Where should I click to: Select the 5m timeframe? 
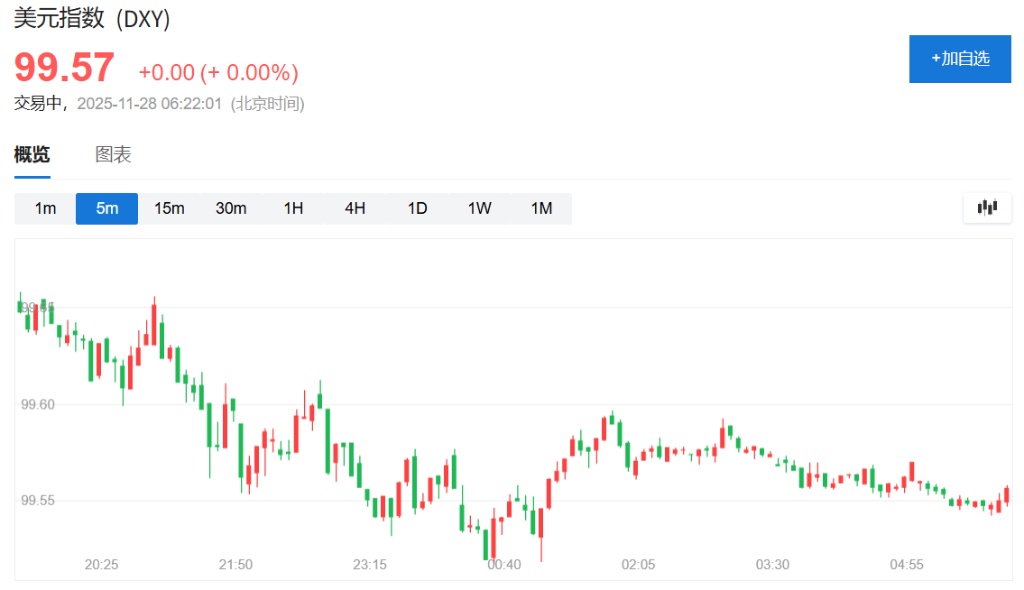(x=107, y=208)
